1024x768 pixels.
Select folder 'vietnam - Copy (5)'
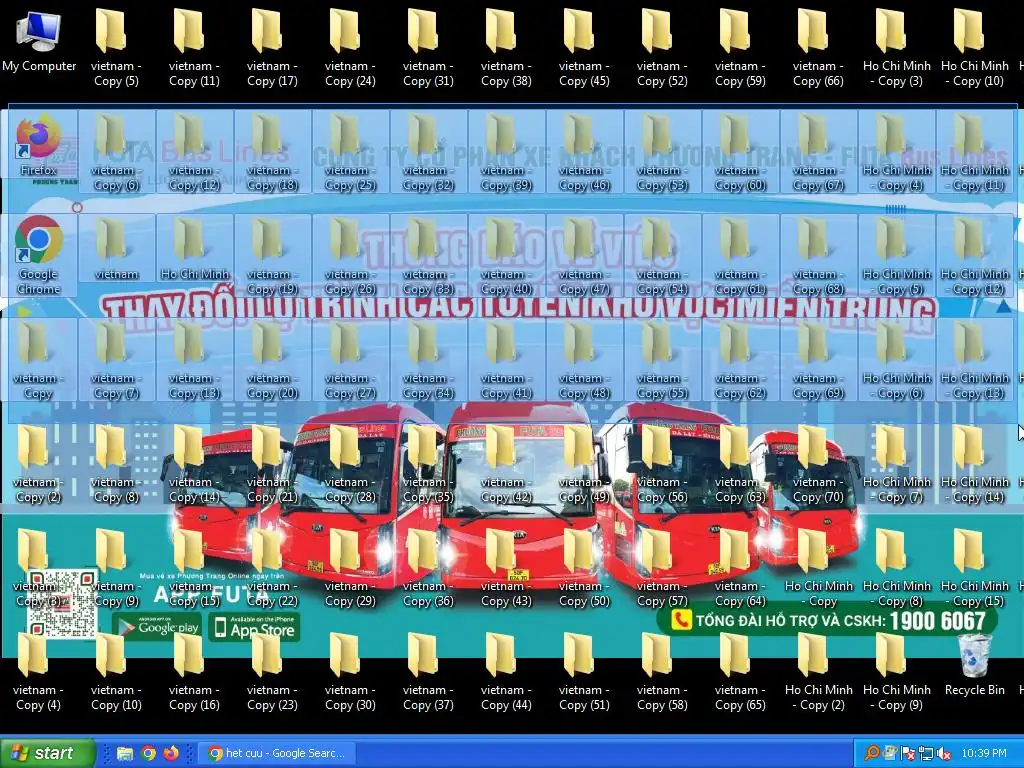pos(116,47)
